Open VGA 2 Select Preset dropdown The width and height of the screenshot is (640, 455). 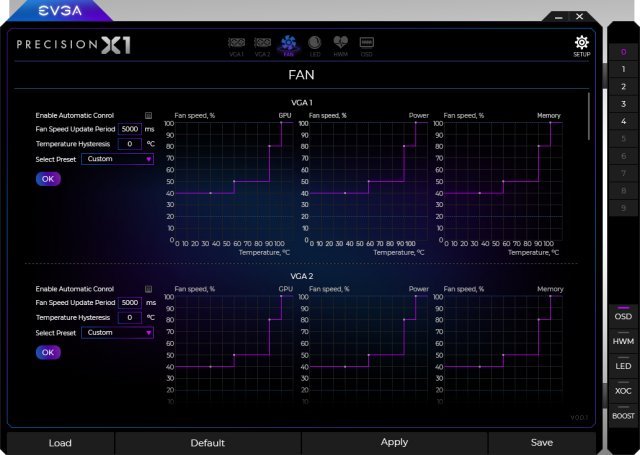[118, 333]
